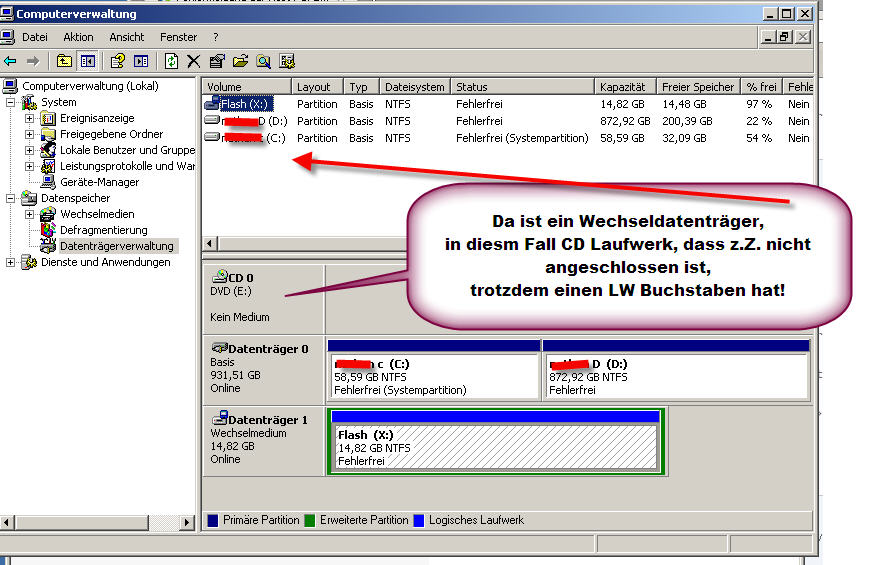
Task: Click the green Refresh toolbar icon
Action: [172, 61]
